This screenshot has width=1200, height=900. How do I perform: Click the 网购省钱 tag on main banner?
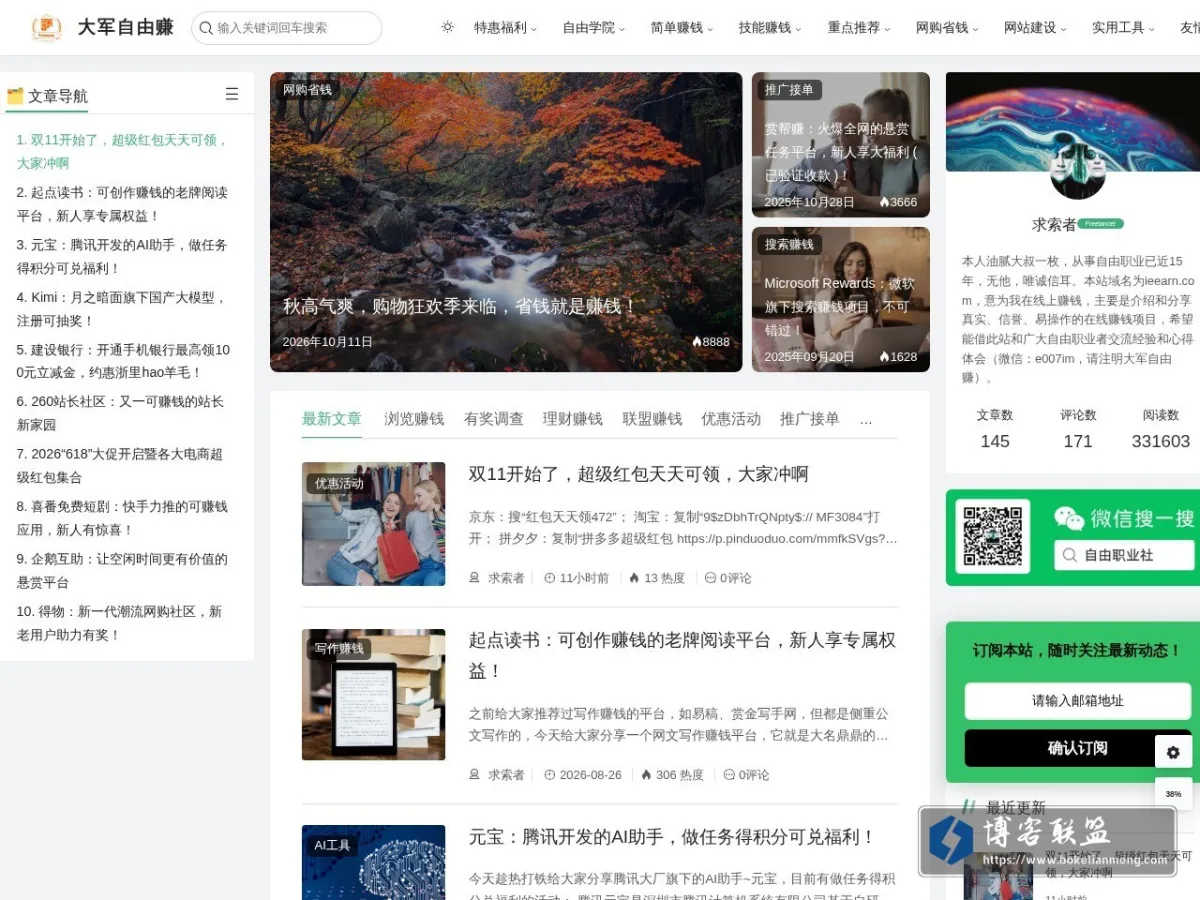tap(307, 90)
